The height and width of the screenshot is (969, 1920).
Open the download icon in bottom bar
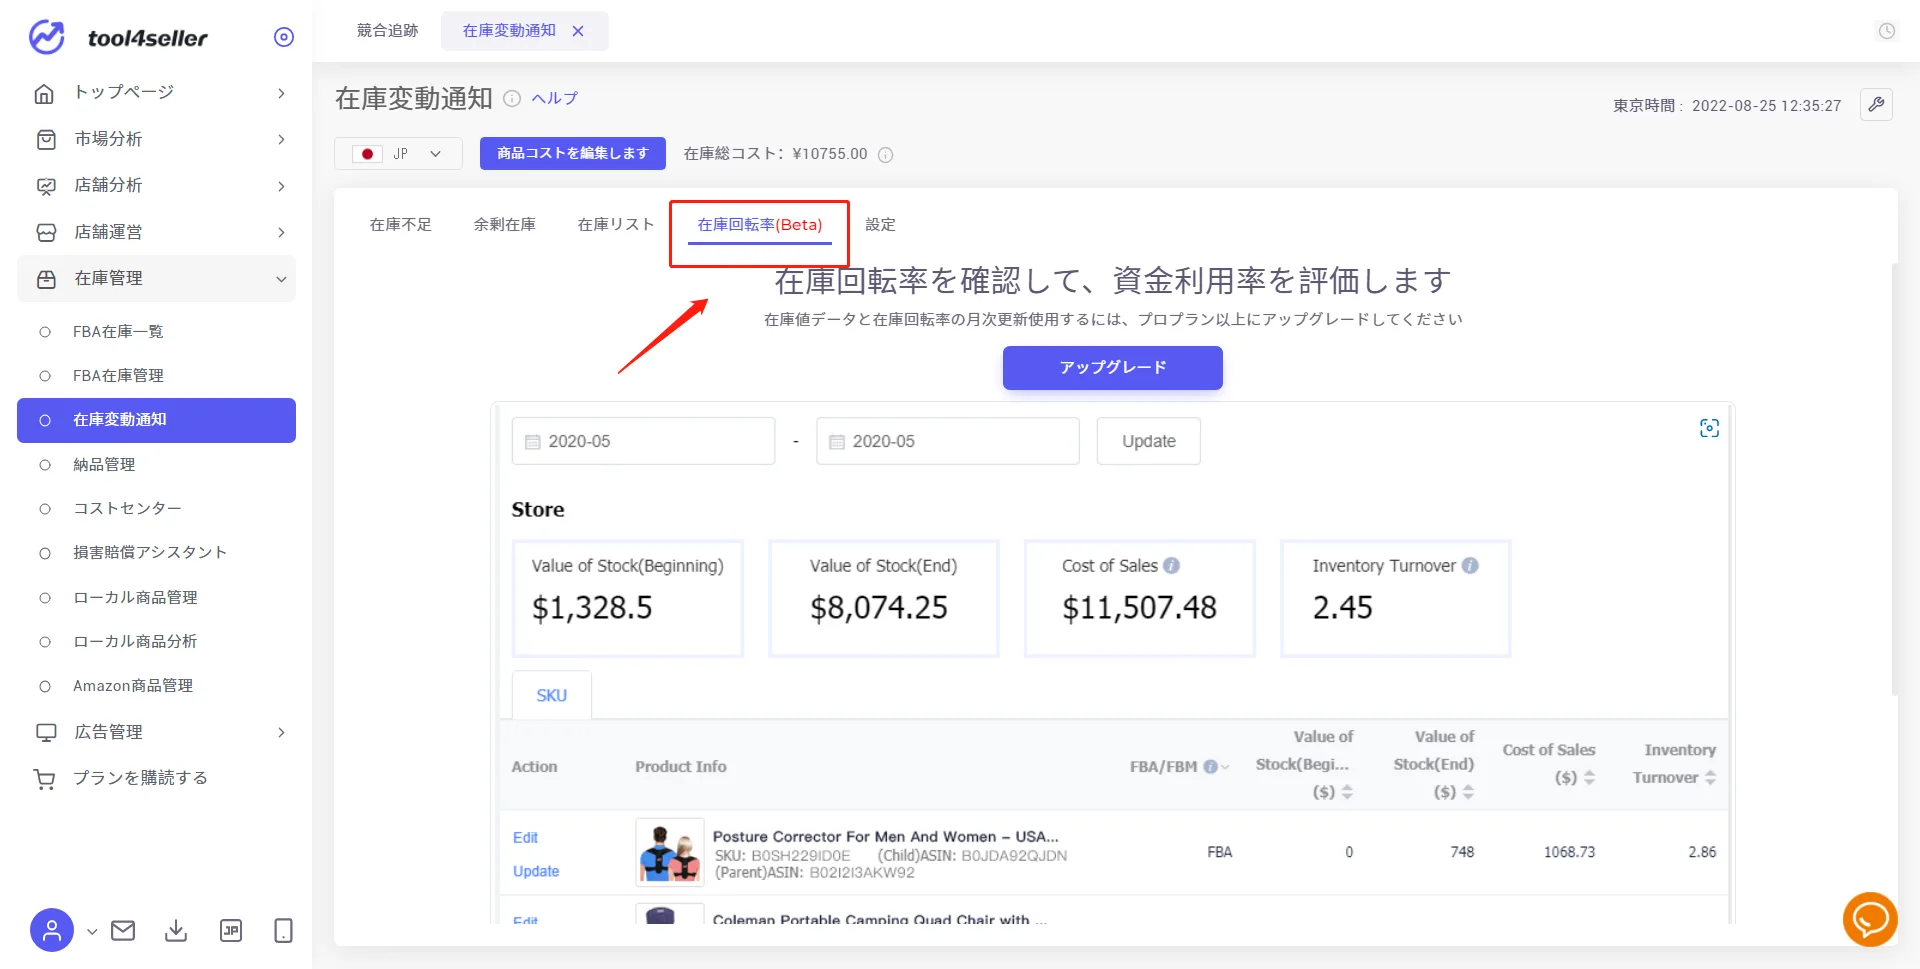coord(176,931)
